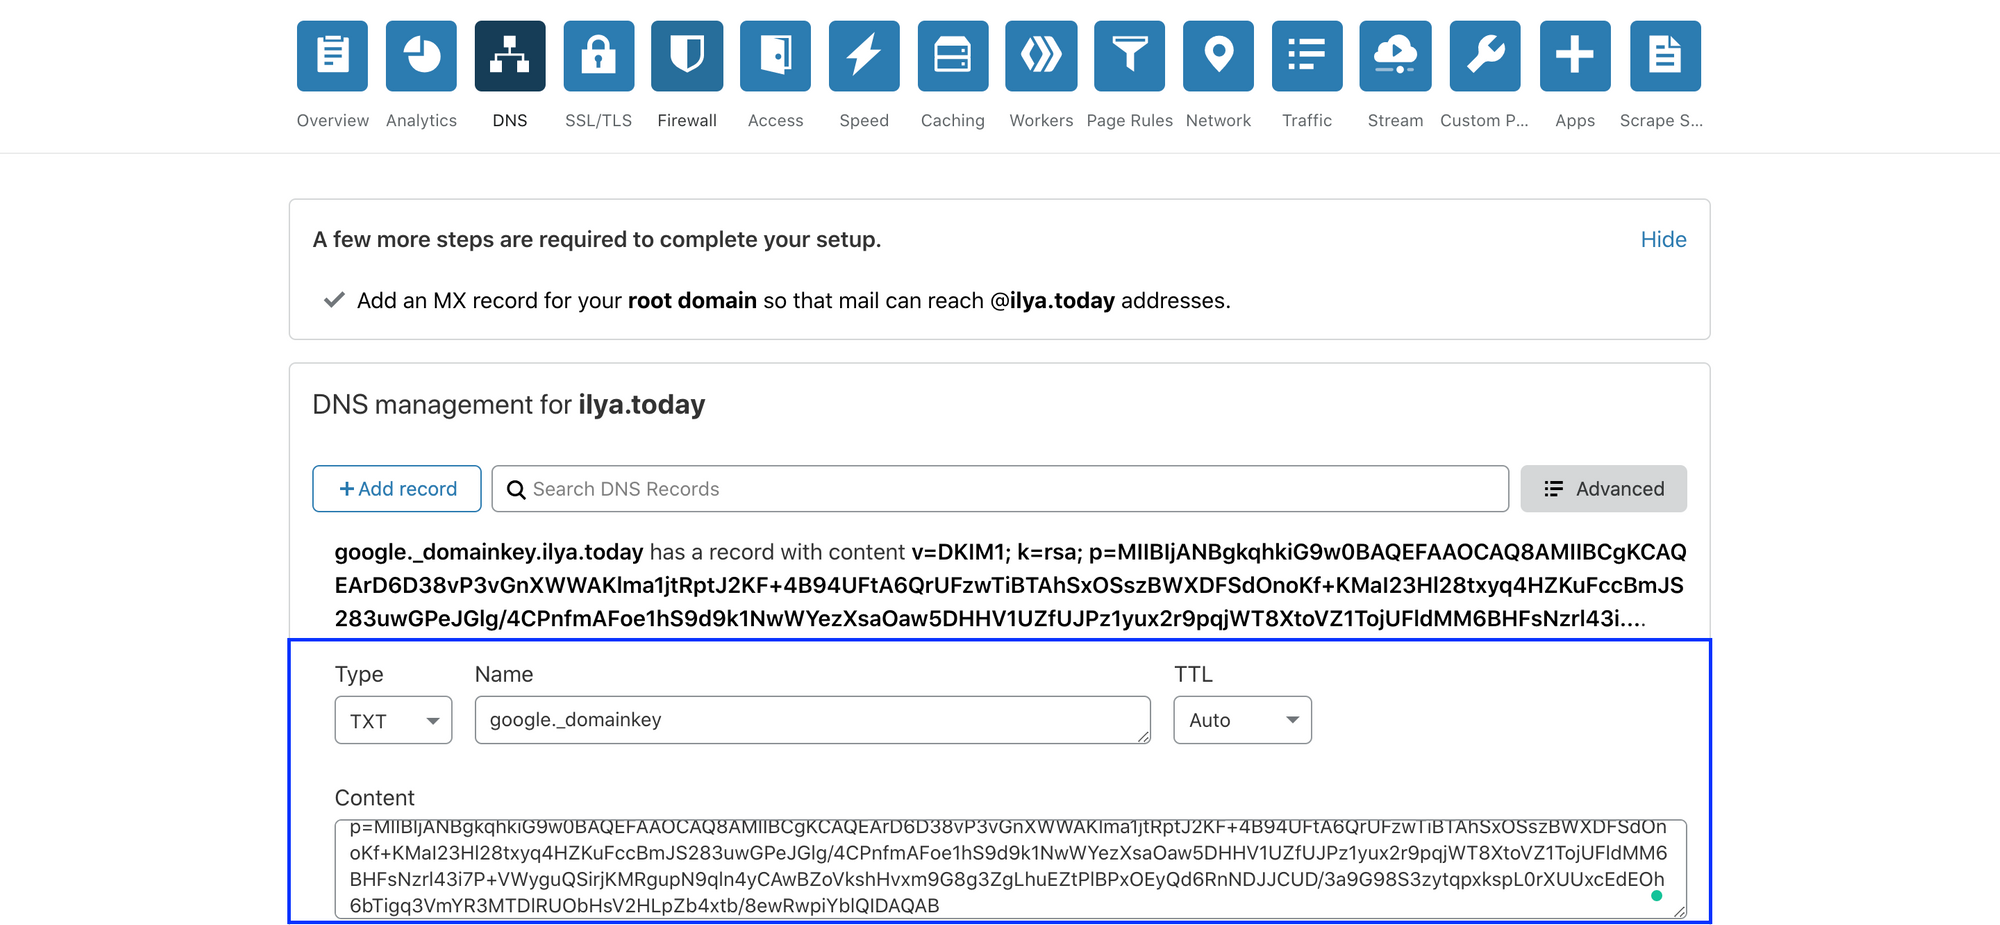This screenshot has height=925, width=2000.
Task: Open the Page Rules filter icon
Action: click(1129, 56)
